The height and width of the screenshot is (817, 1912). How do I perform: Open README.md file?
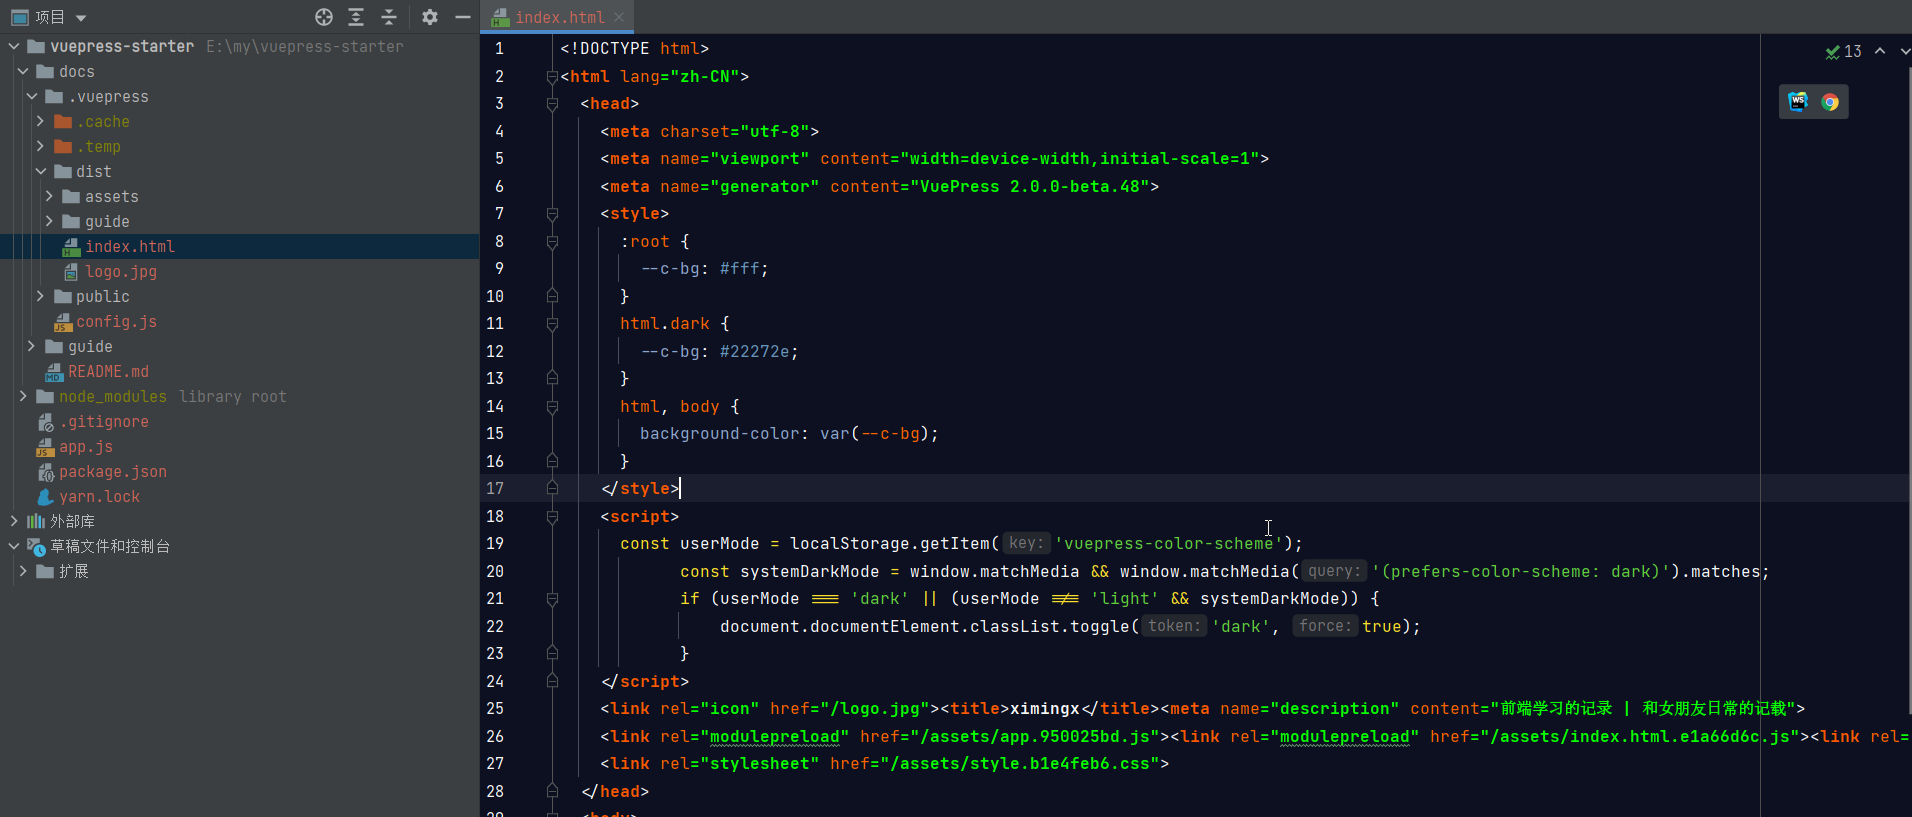[108, 371]
